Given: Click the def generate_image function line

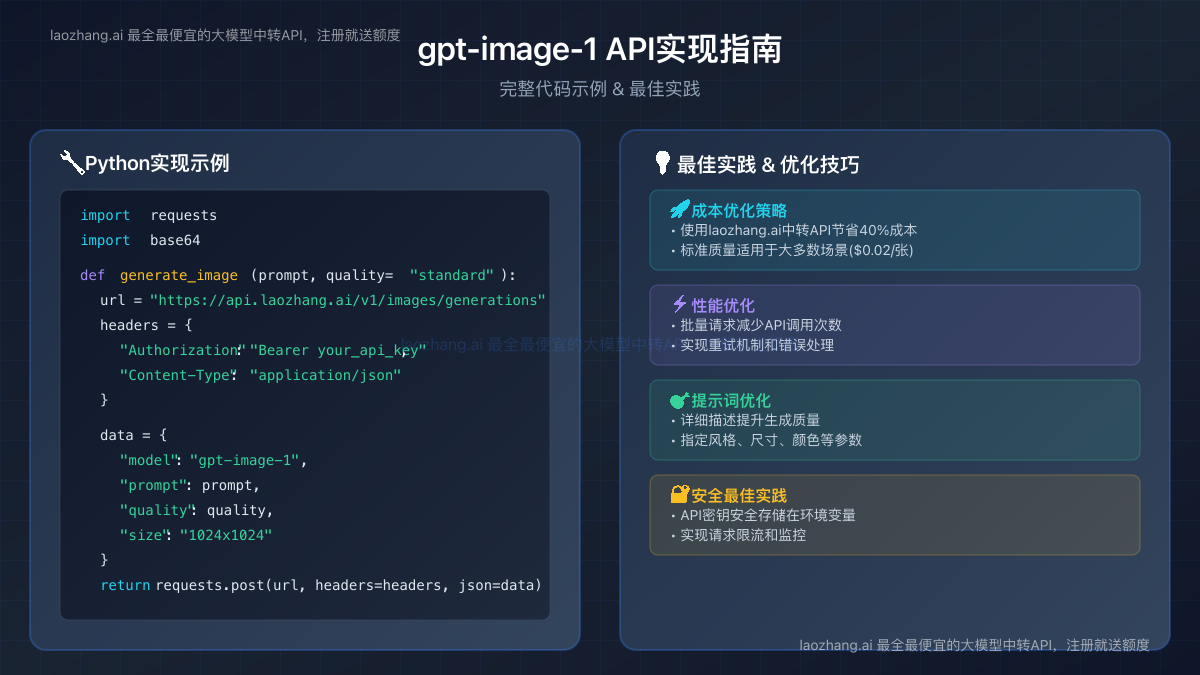Looking at the screenshot, I should point(298,275).
